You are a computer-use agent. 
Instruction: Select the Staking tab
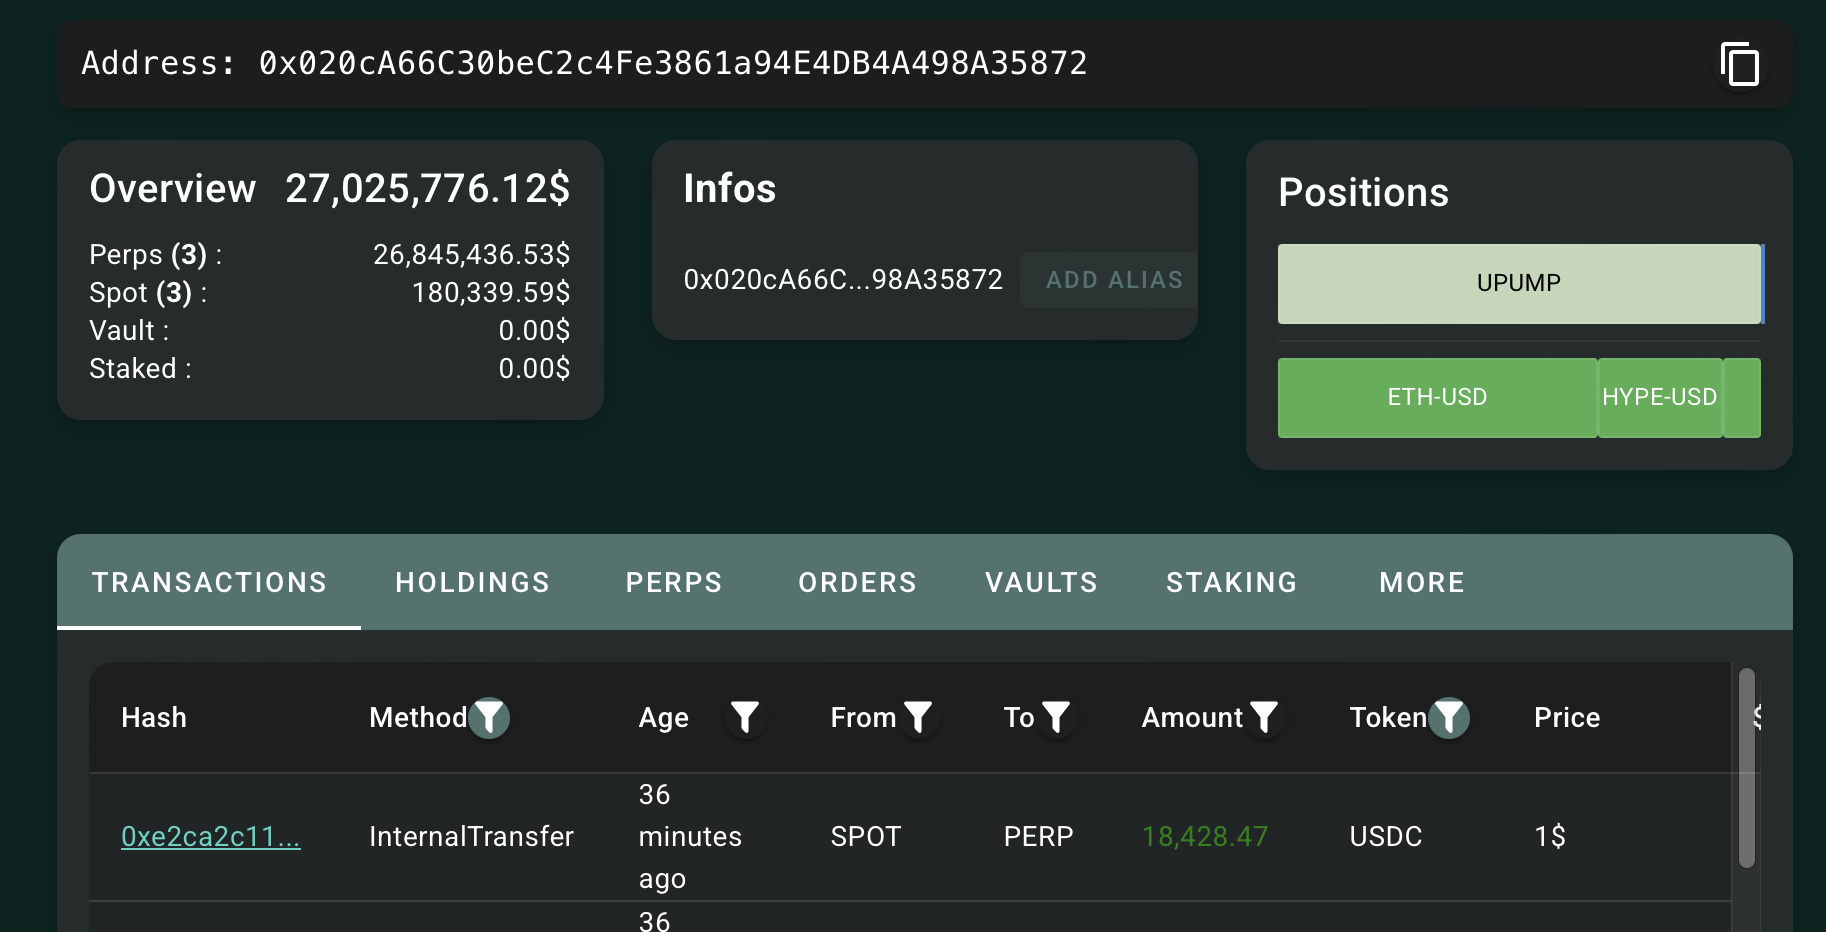pyautogui.click(x=1231, y=582)
